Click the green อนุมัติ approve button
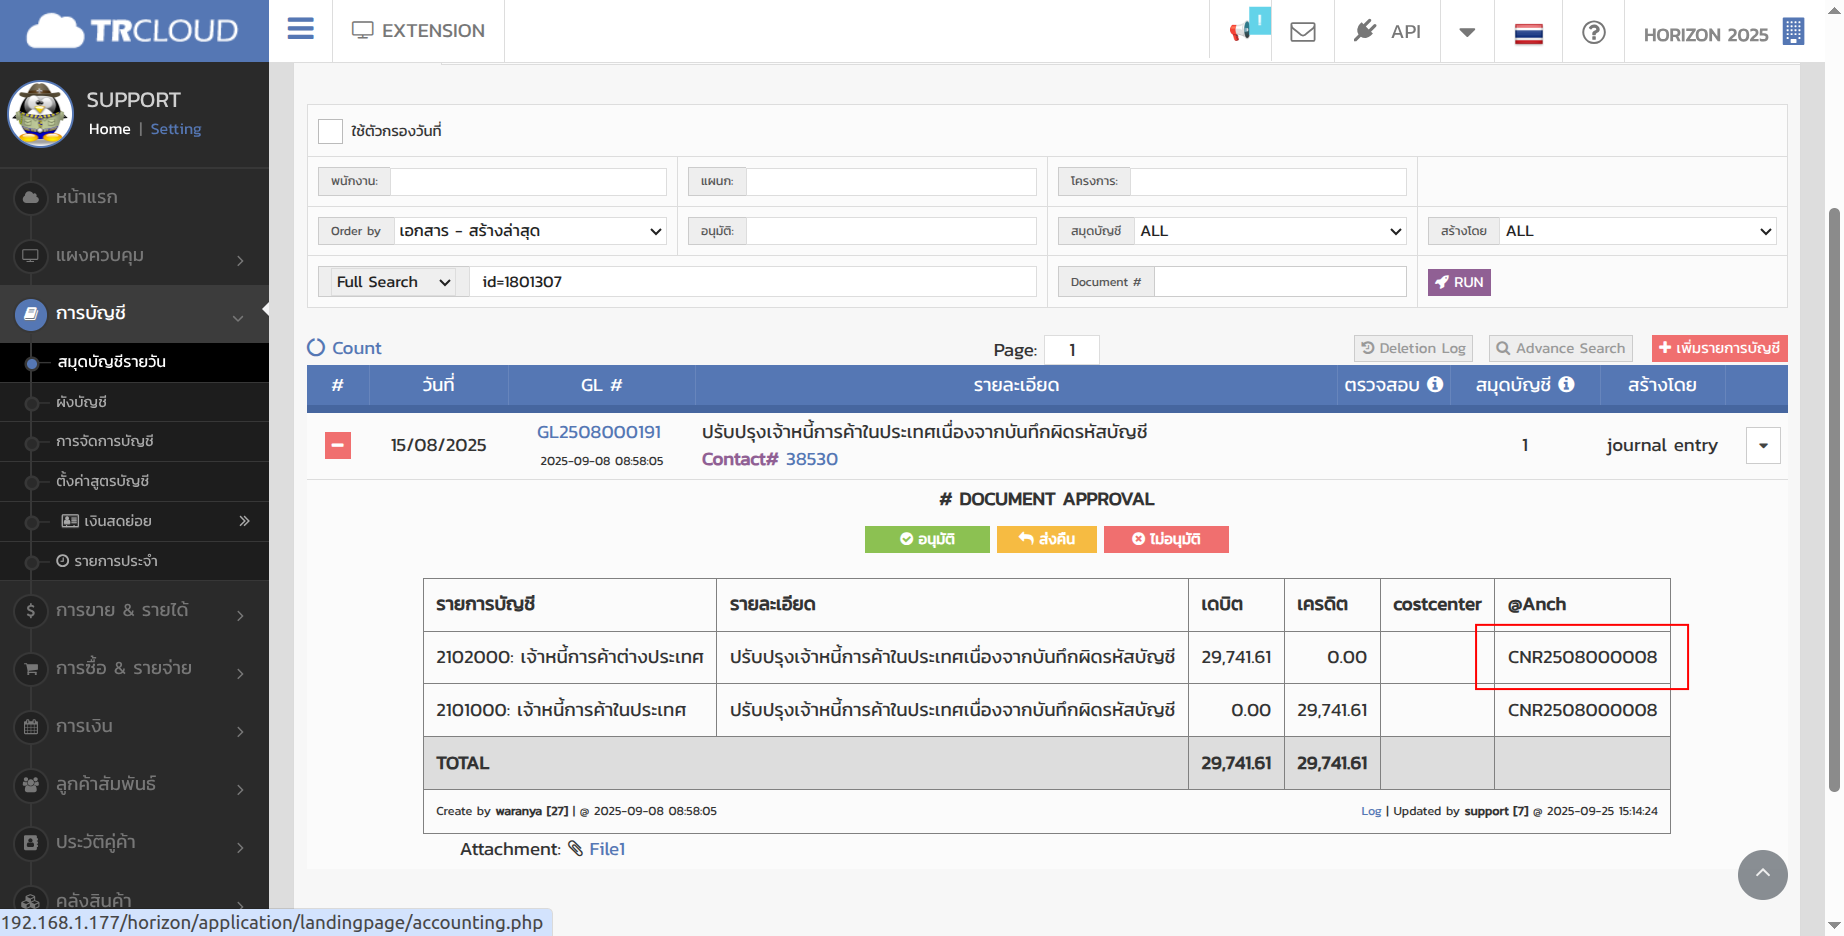 click(x=926, y=539)
